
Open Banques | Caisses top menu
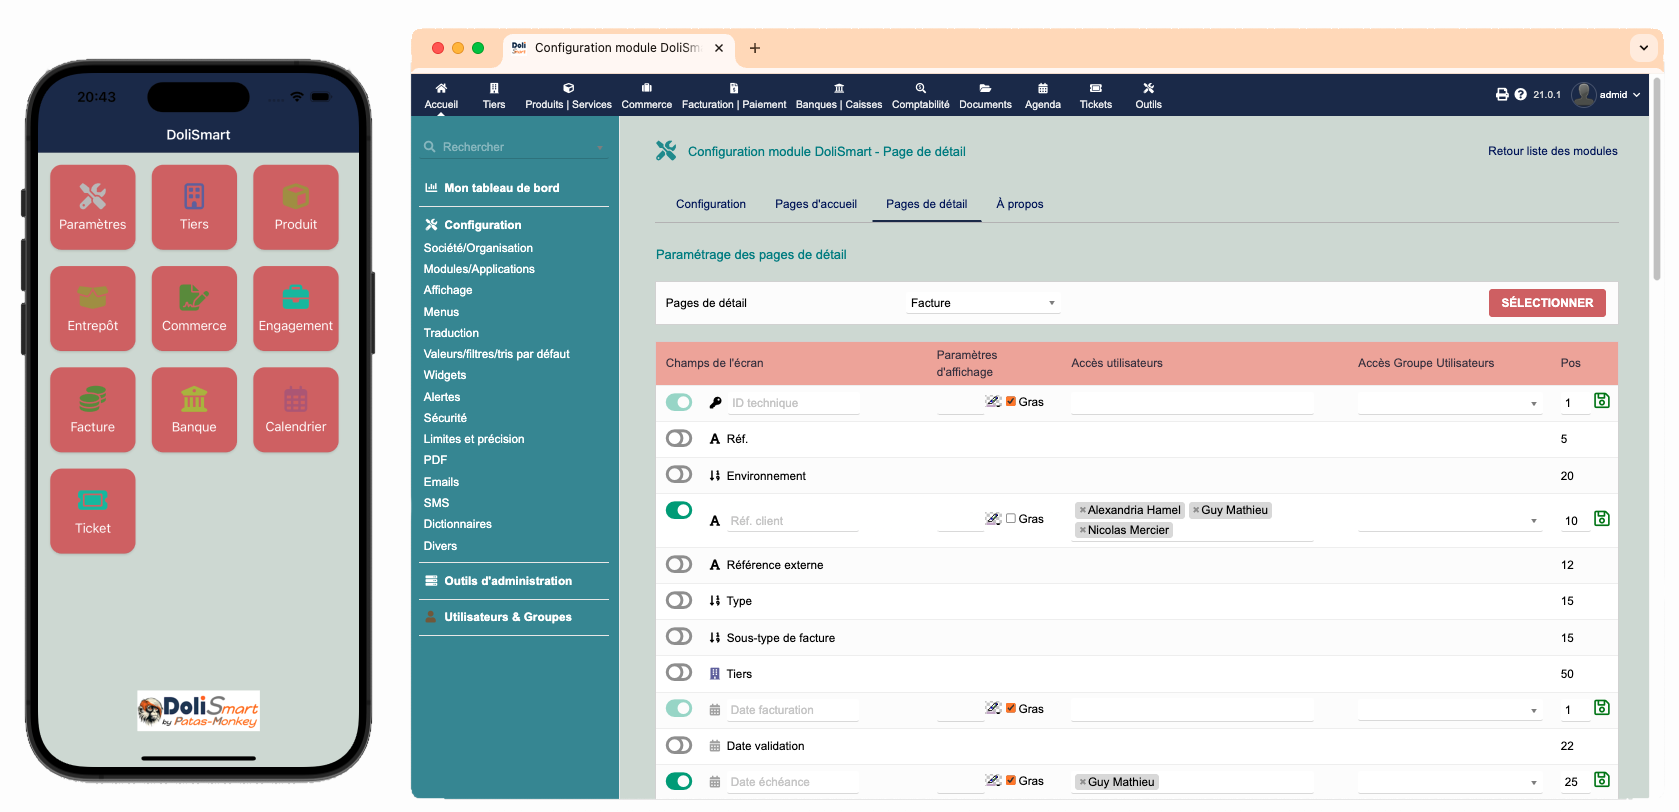839,95
